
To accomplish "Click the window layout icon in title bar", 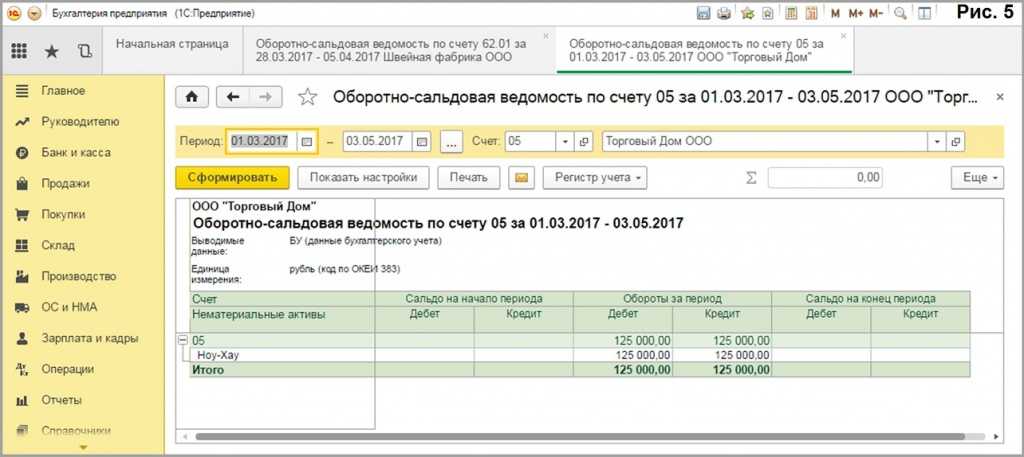I will point(924,13).
